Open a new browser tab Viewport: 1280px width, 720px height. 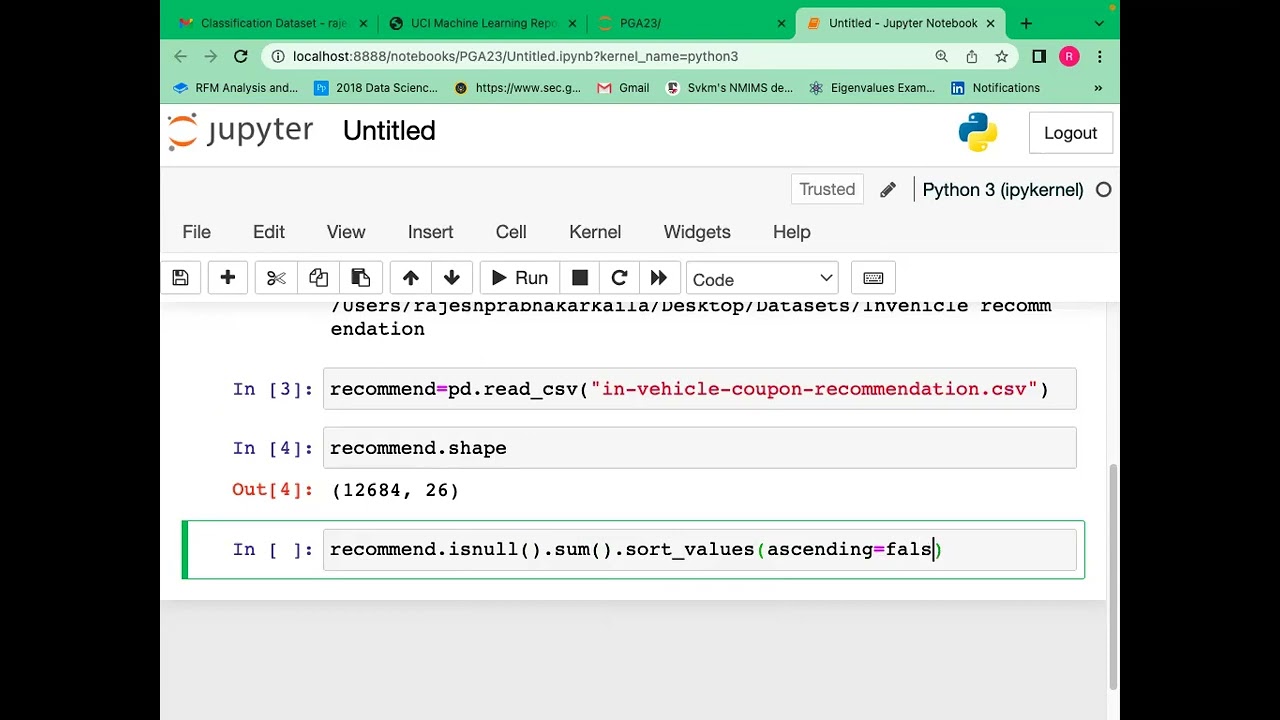click(1026, 23)
